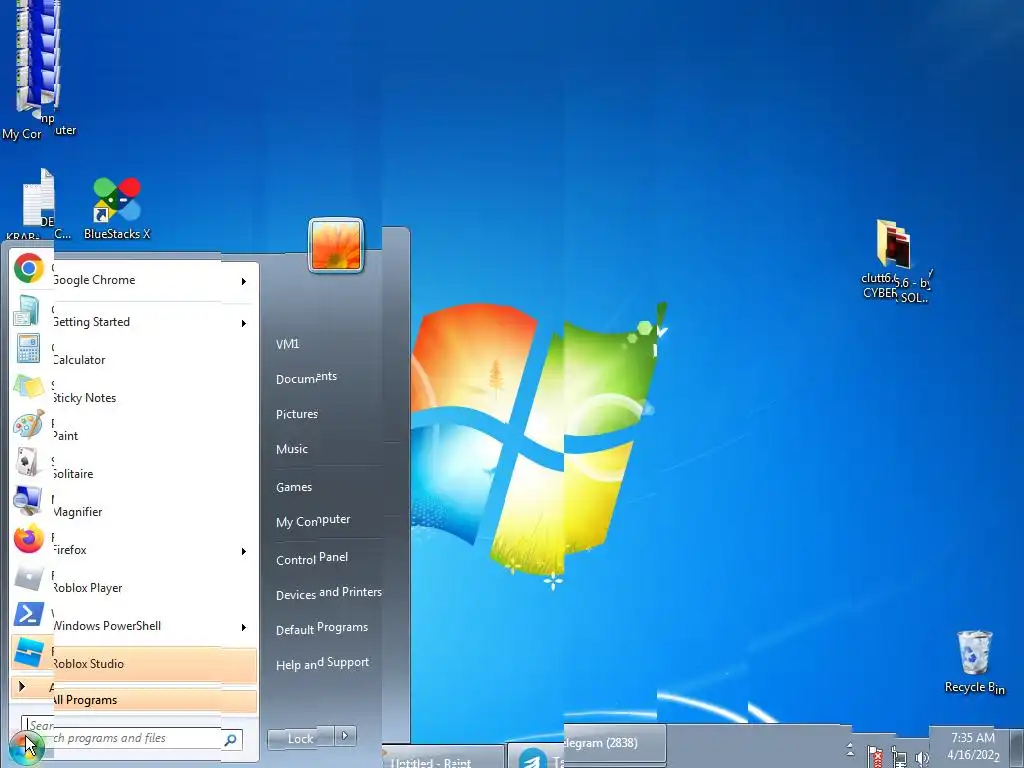Click the search magnifier icon
The width and height of the screenshot is (1024, 768).
point(231,740)
